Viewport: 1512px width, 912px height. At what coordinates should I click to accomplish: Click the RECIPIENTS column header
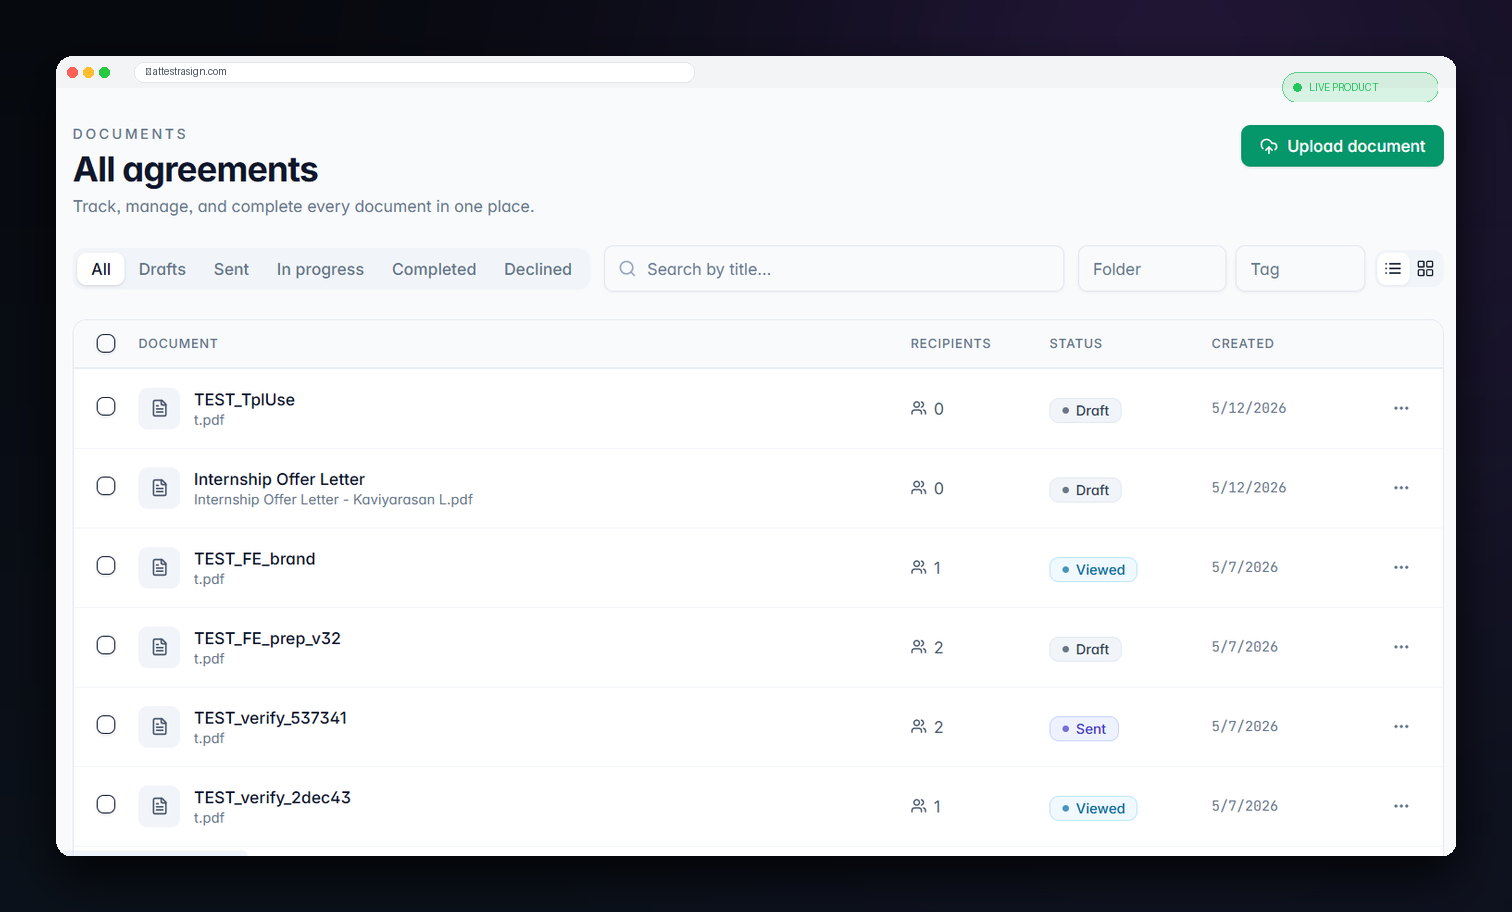(950, 343)
